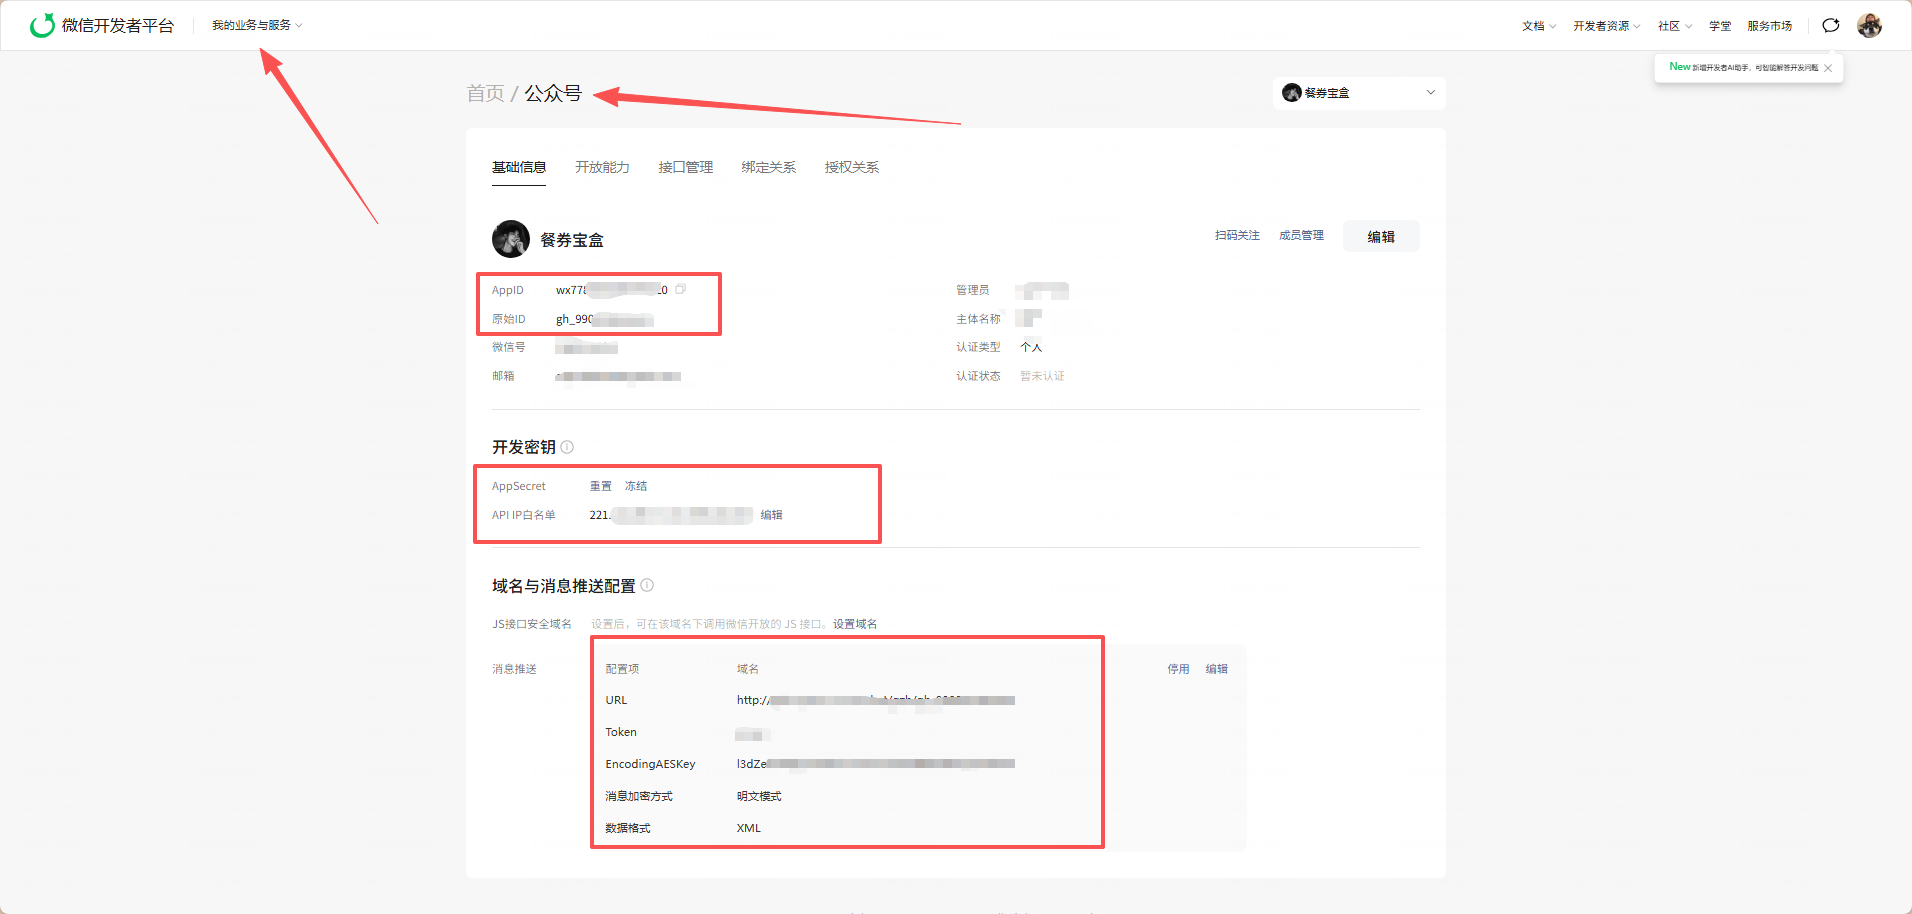
Task: Copy the AppID using the copy icon
Action: [681, 289]
